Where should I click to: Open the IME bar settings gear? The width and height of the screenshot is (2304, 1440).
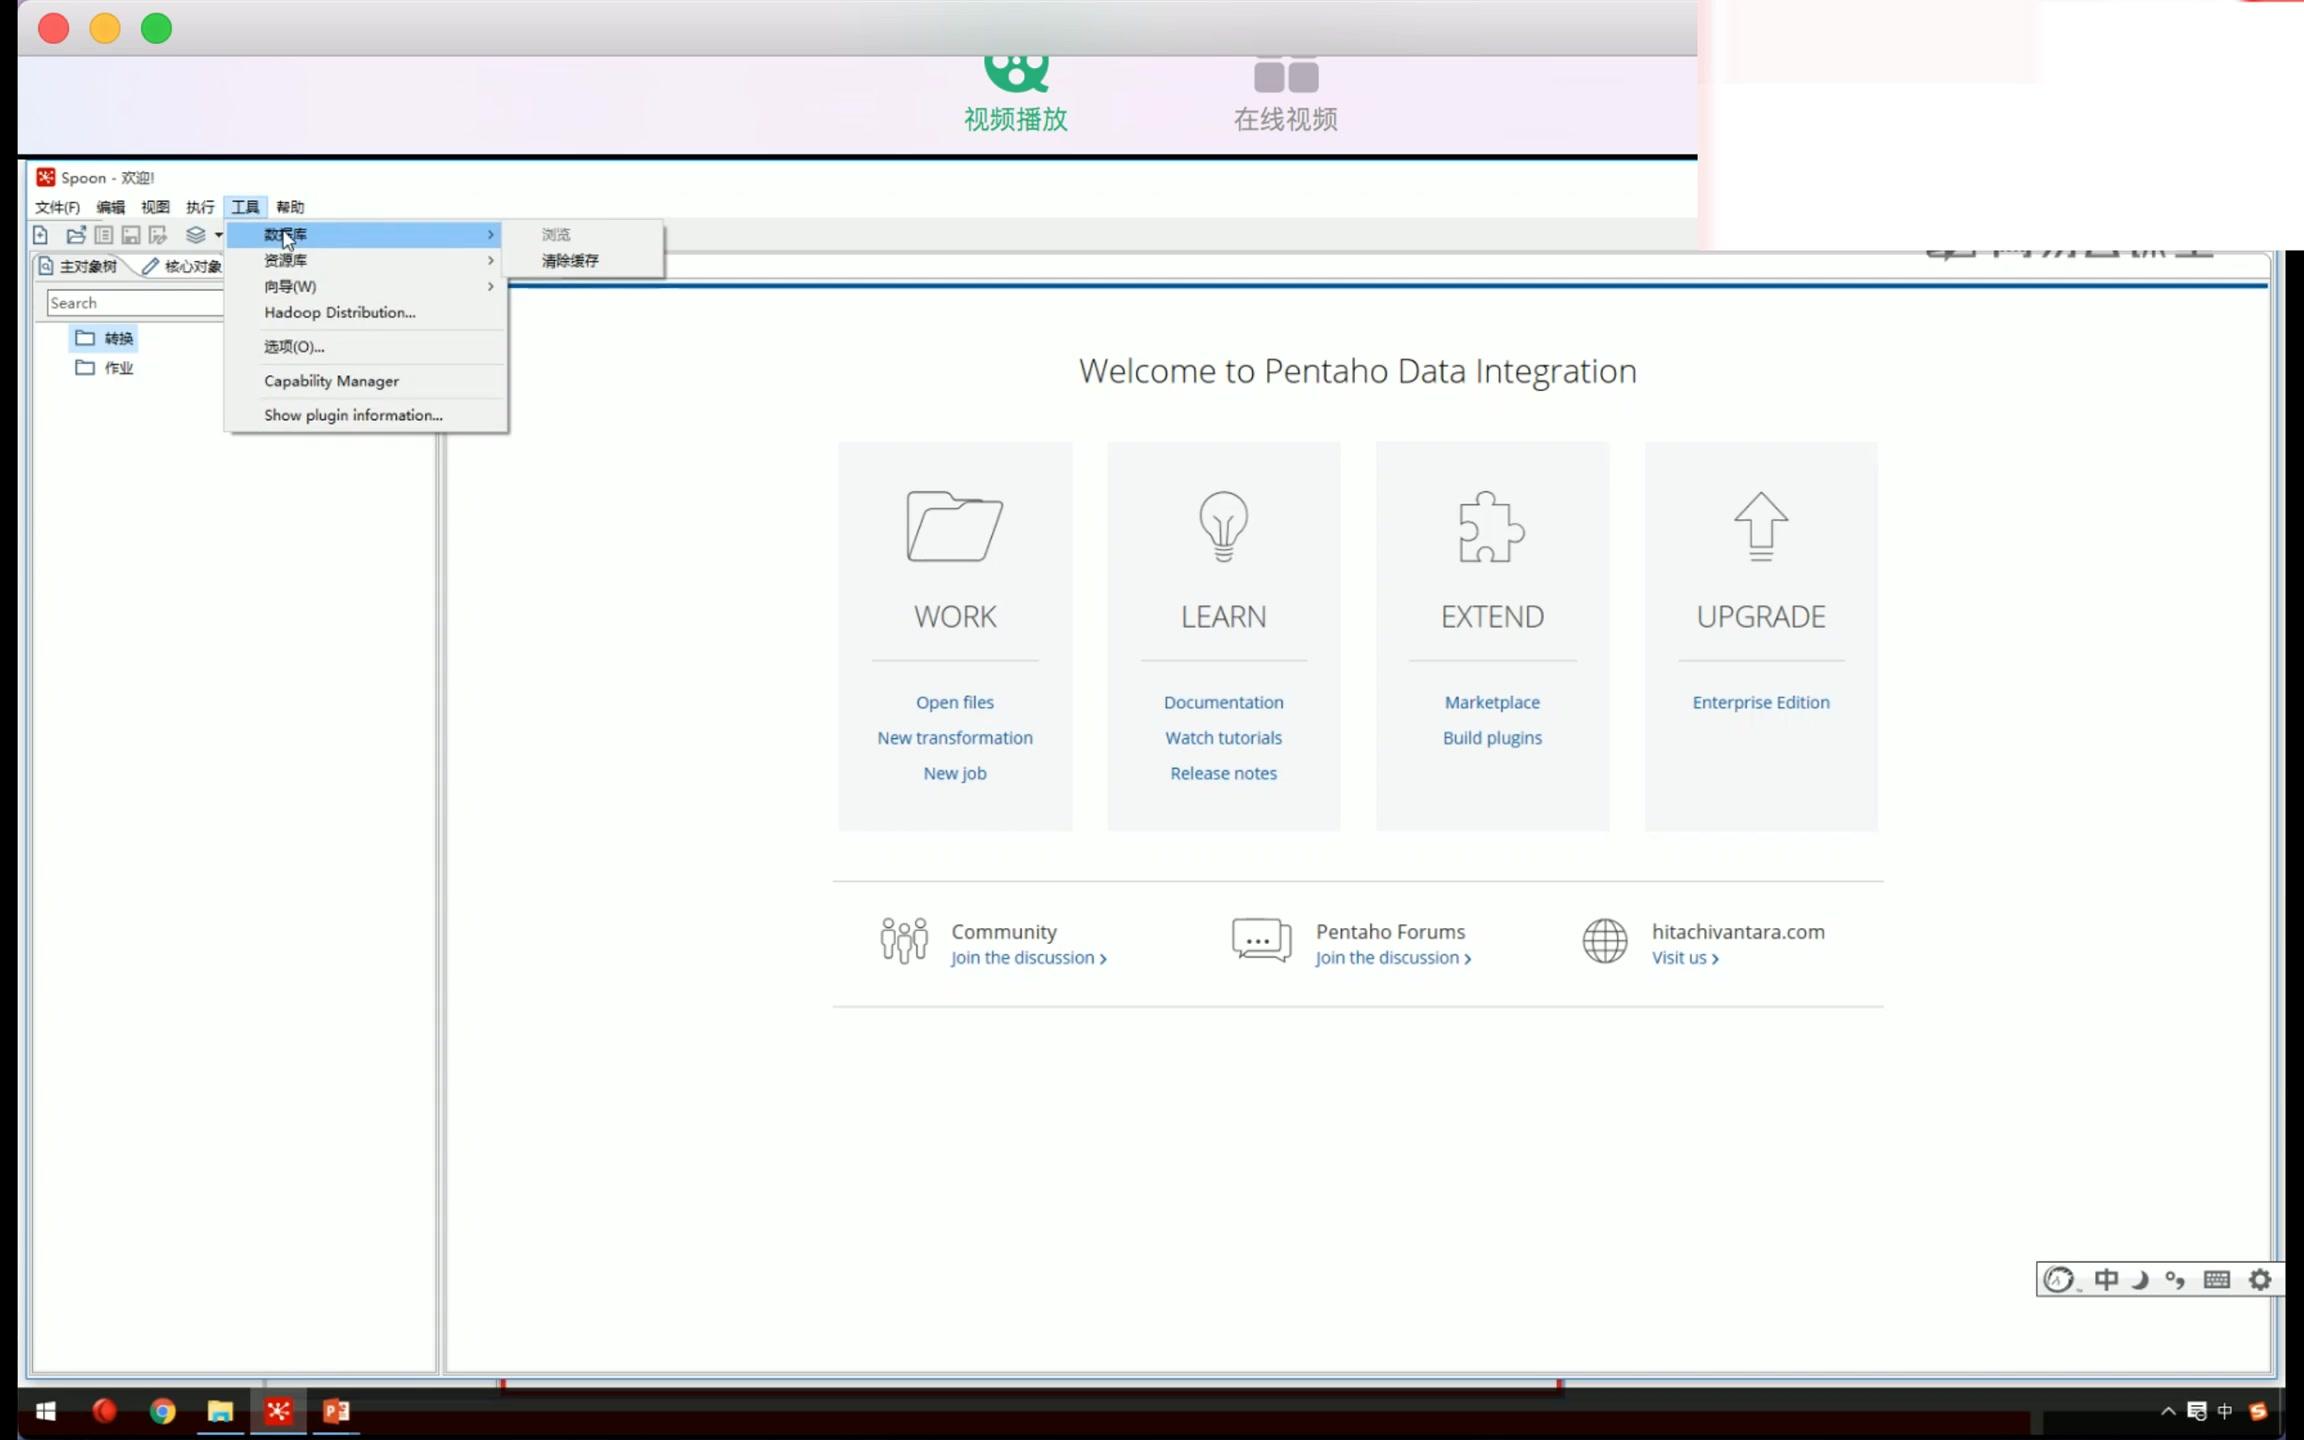pyautogui.click(x=2260, y=1279)
